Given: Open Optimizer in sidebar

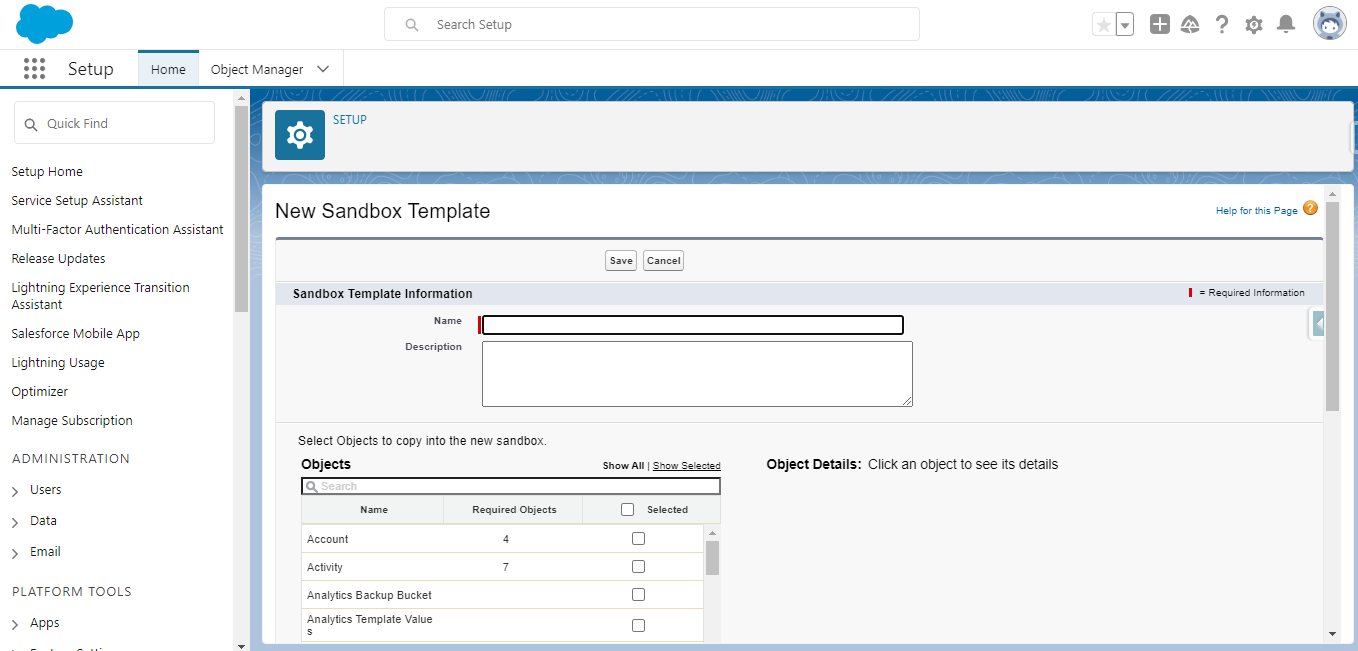Looking at the screenshot, I should (x=39, y=391).
